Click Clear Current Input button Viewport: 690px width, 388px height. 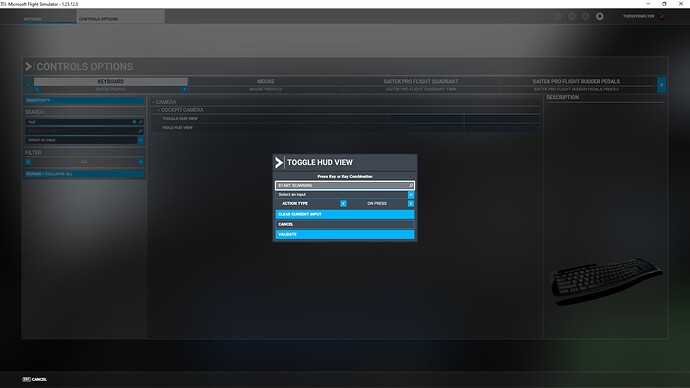(x=345, y=214)
